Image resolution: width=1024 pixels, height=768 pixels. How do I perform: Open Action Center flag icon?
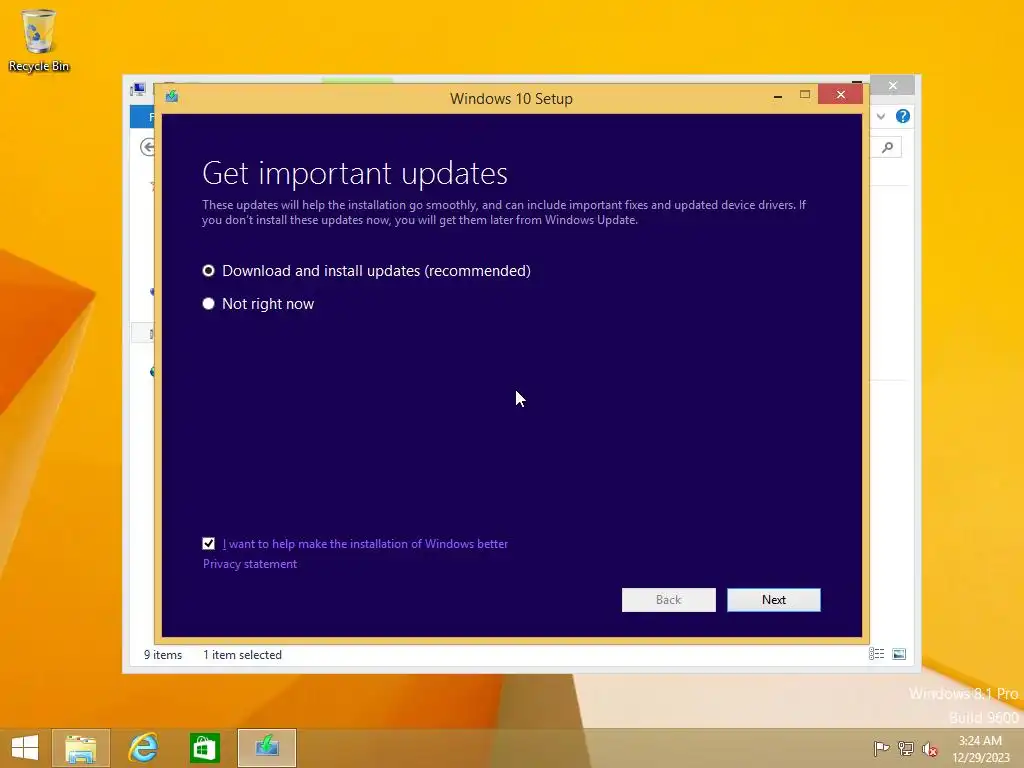[x=880, y=748]
